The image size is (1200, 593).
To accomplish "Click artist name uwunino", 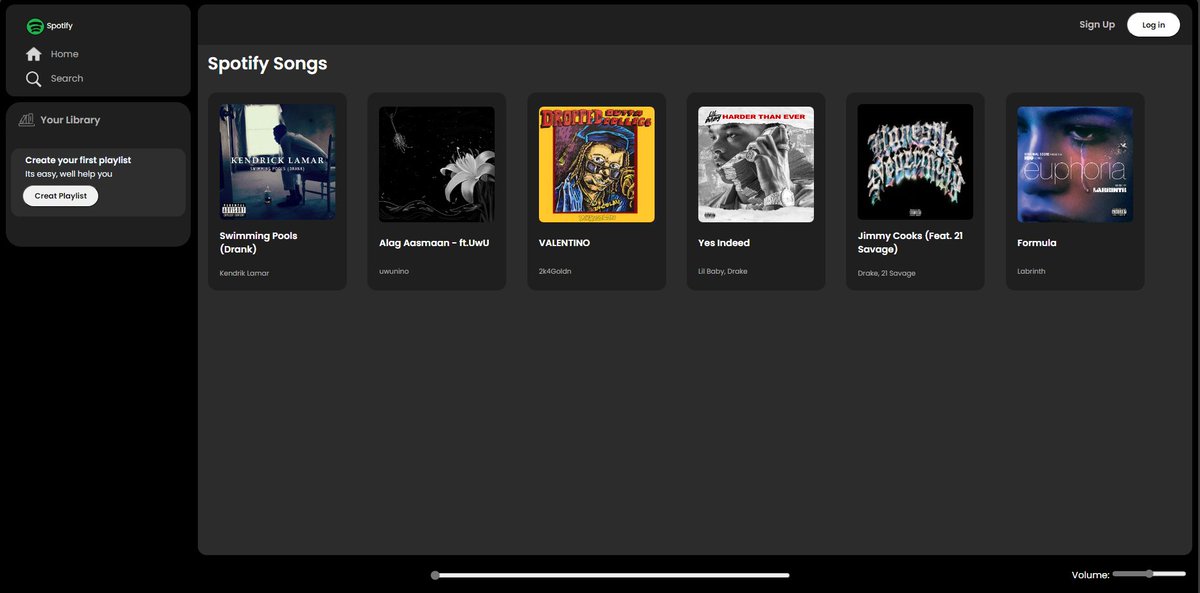I will tap(394, 271).
